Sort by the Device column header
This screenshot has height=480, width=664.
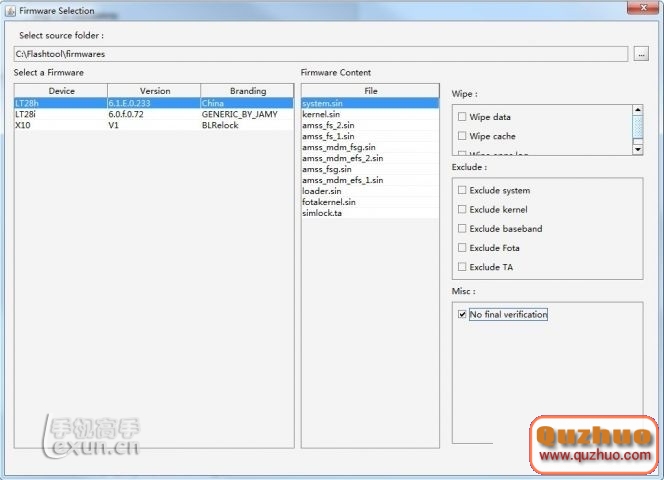(61, 91)
